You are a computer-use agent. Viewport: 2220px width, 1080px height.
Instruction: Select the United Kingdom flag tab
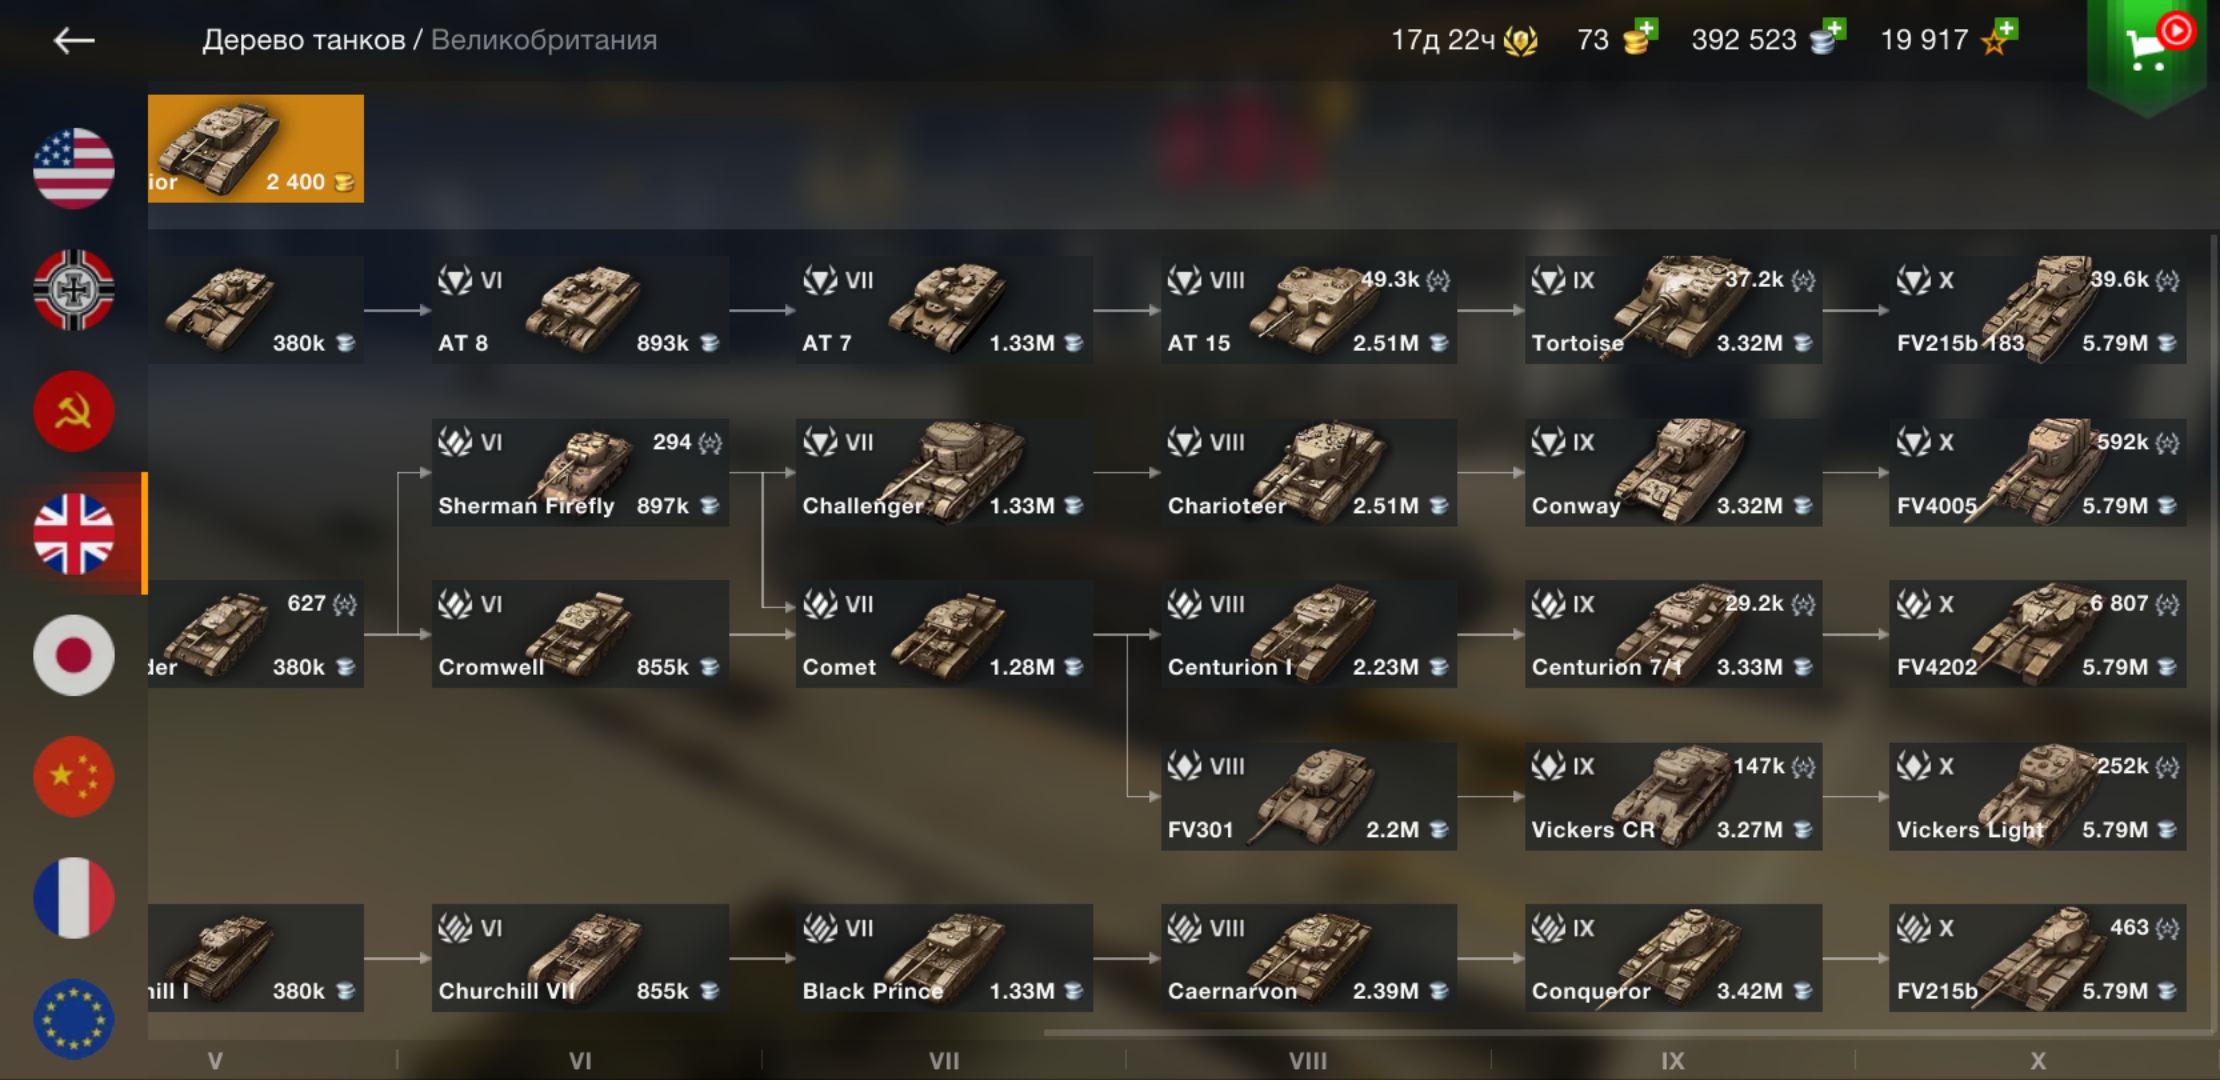click(x=74, y=534)
